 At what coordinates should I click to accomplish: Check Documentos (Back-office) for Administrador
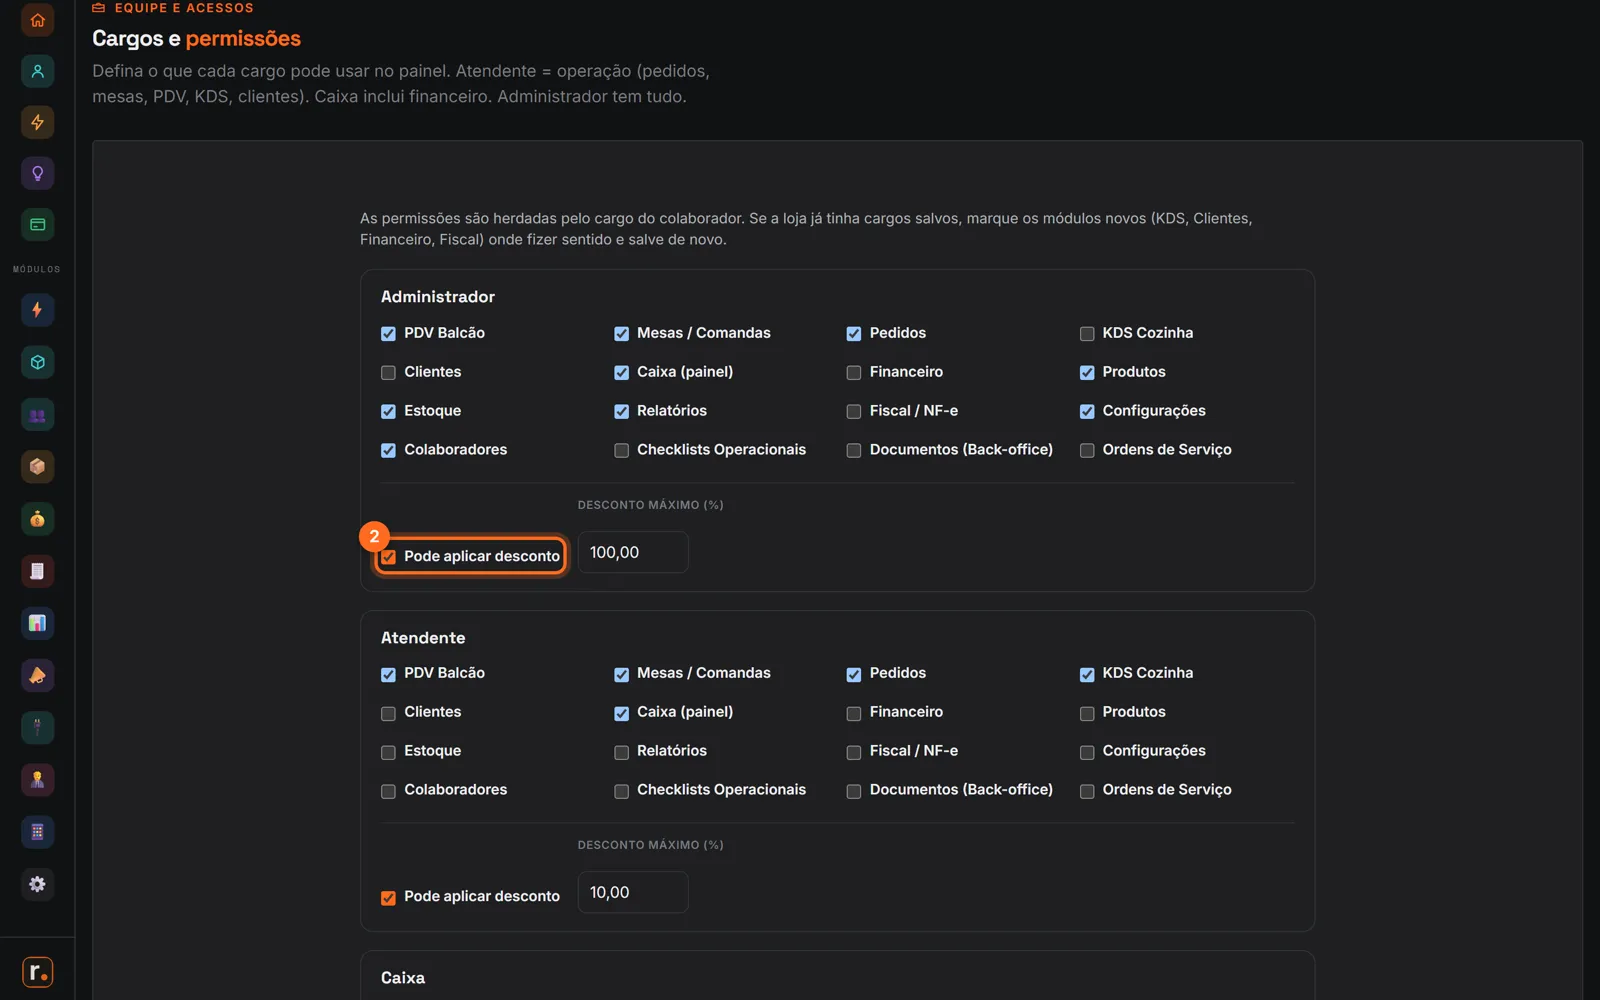pyautogui.click(x=854, y=451)
